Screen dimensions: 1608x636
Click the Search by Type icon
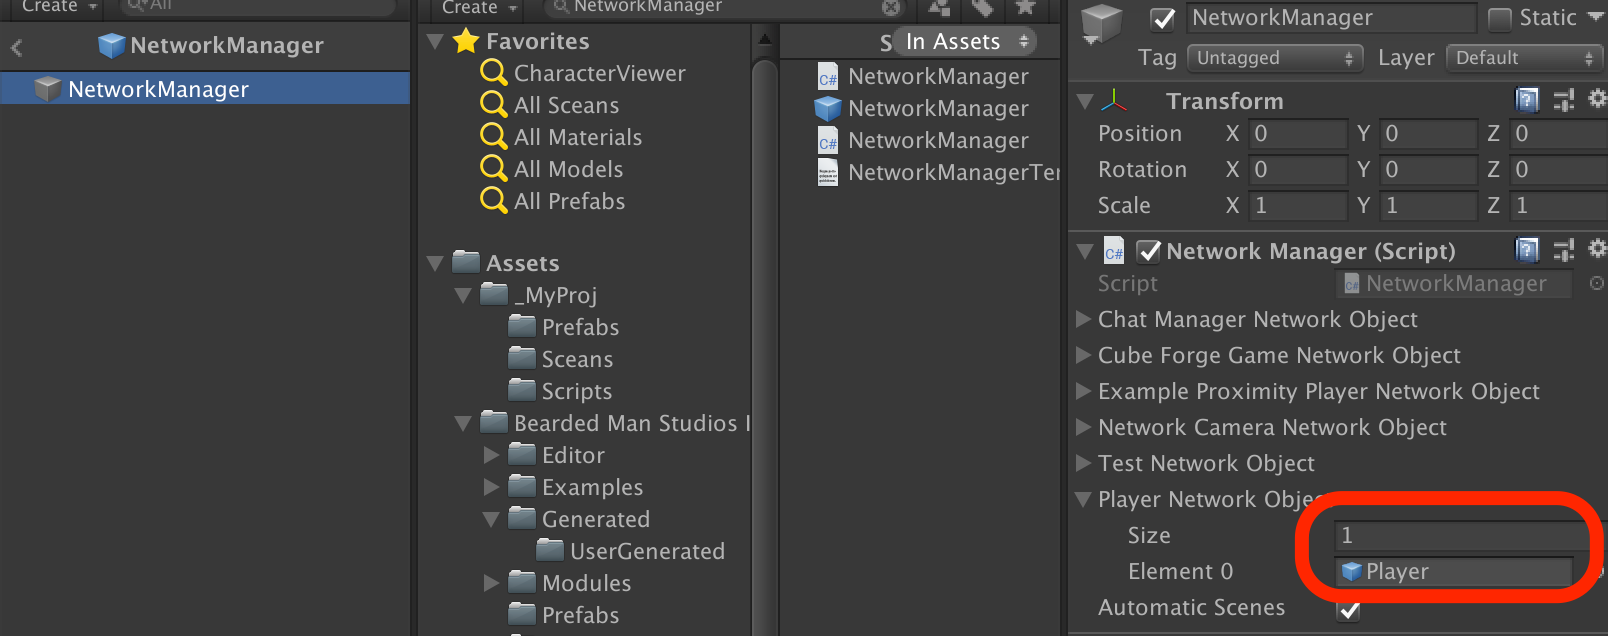point(939,8)
